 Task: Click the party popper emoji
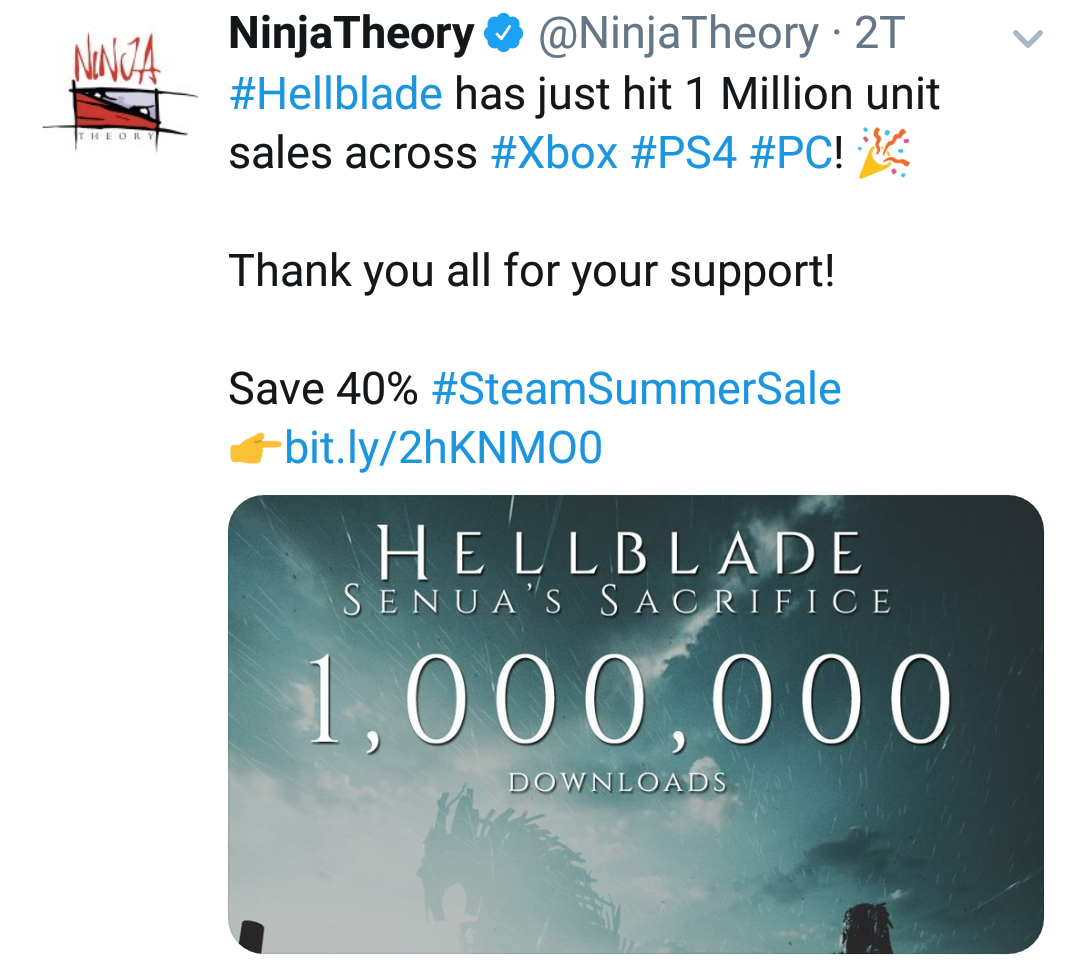coord(884,153)
